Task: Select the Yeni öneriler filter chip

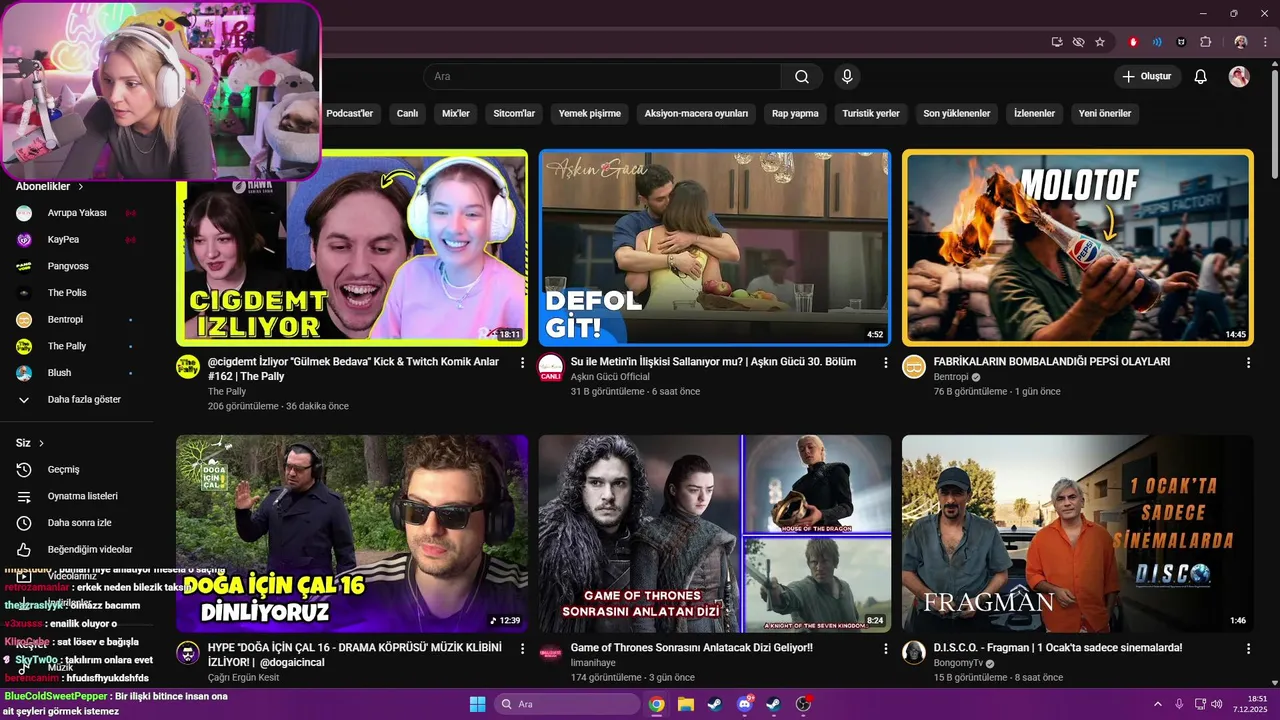Action: (1105, 113)
